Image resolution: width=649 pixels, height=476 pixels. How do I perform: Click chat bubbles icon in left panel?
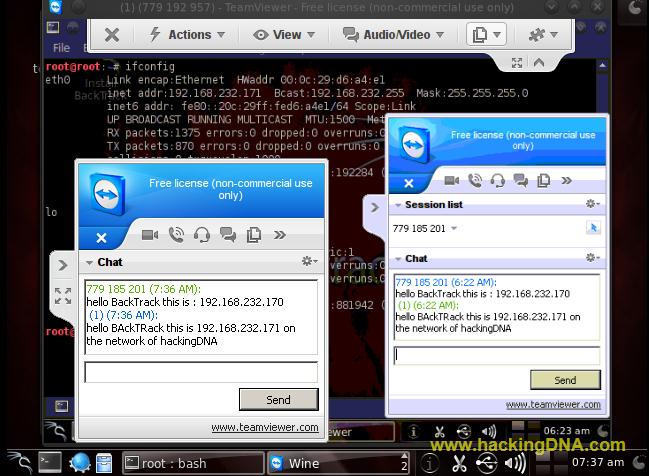point(228,235)
